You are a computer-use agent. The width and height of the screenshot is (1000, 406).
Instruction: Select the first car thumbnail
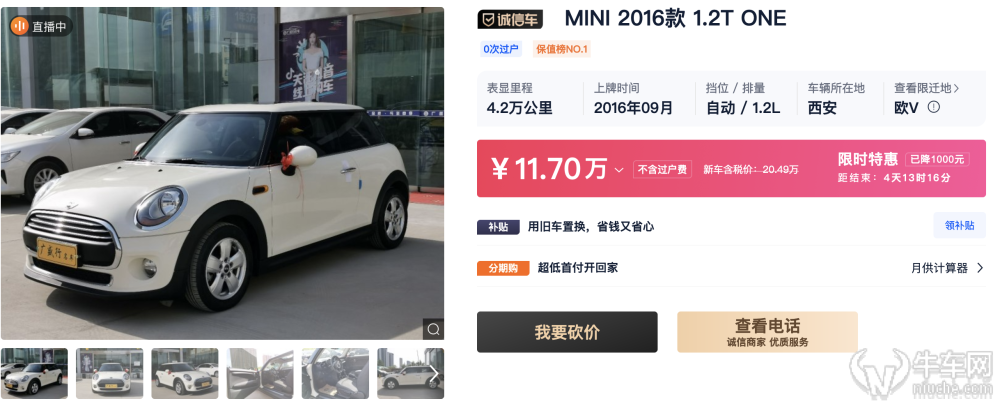tap(34, 373)
